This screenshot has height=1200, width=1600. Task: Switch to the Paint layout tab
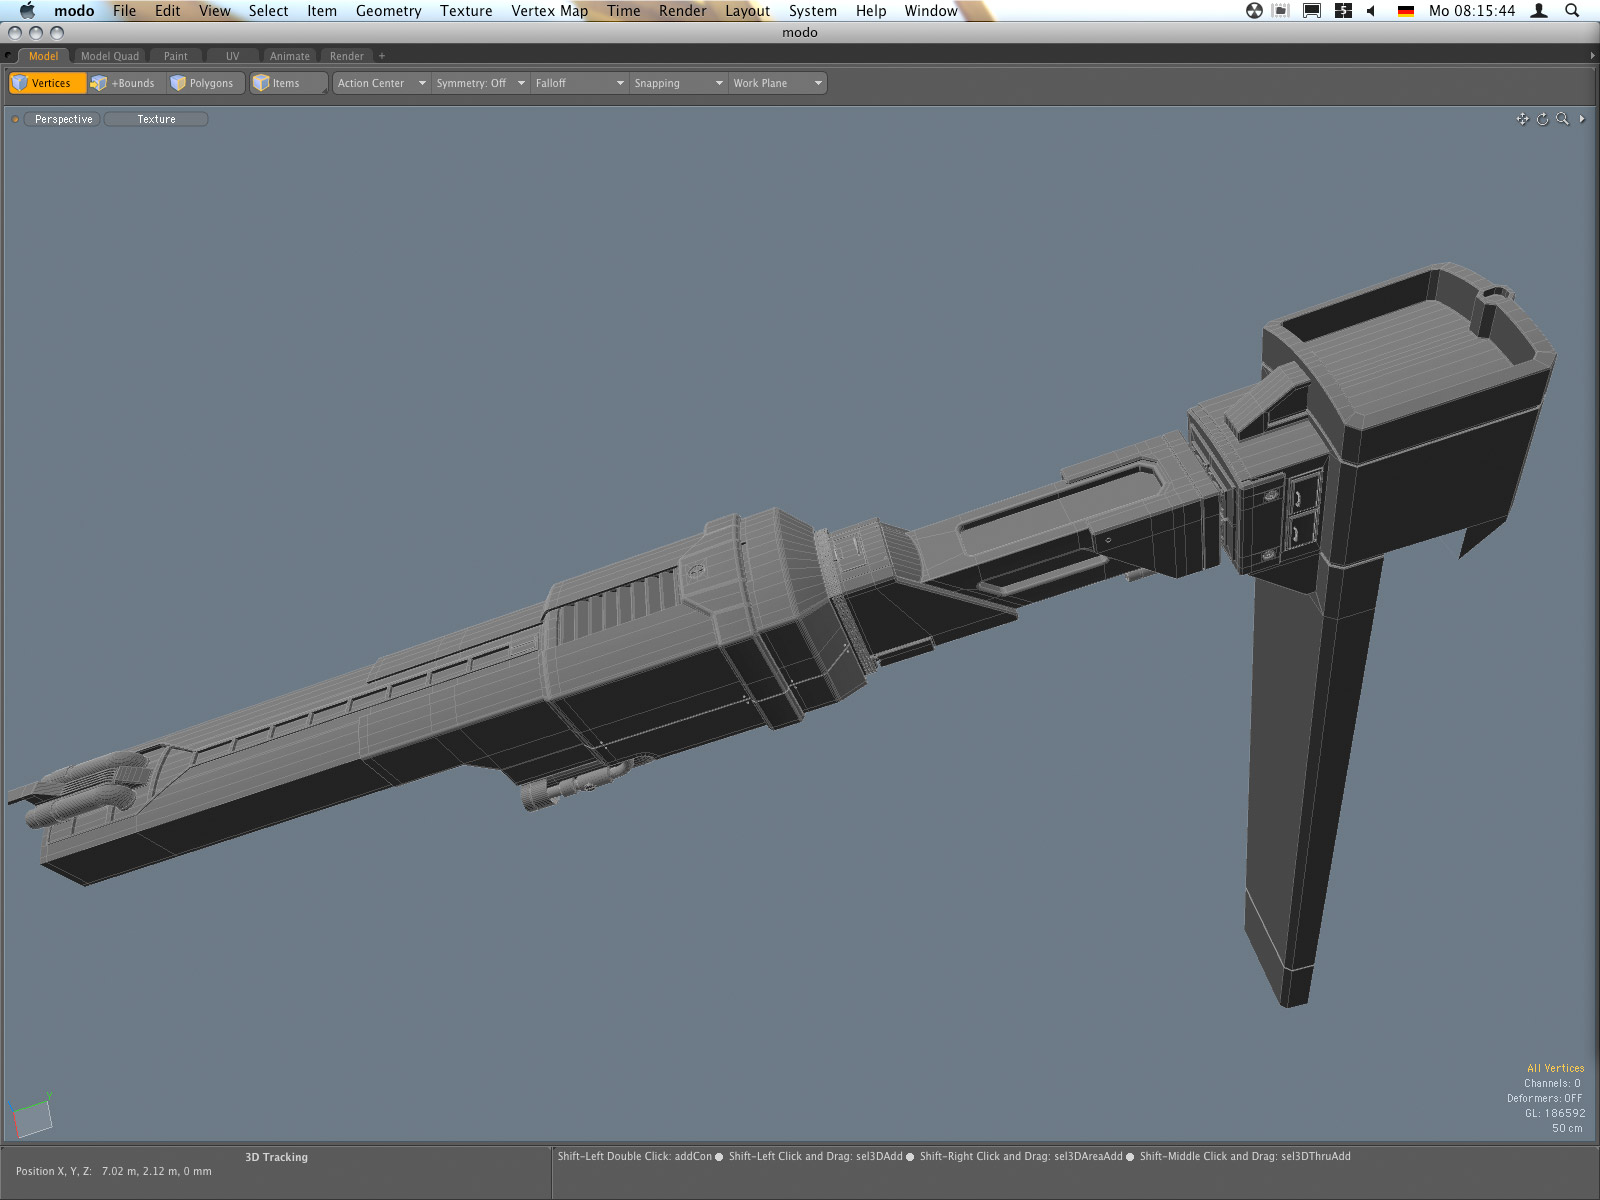[176, 56]
